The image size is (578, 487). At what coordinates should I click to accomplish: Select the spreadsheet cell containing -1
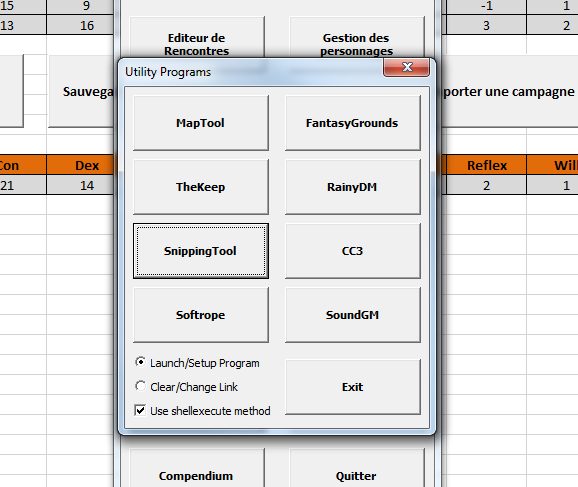coord(487,7)
